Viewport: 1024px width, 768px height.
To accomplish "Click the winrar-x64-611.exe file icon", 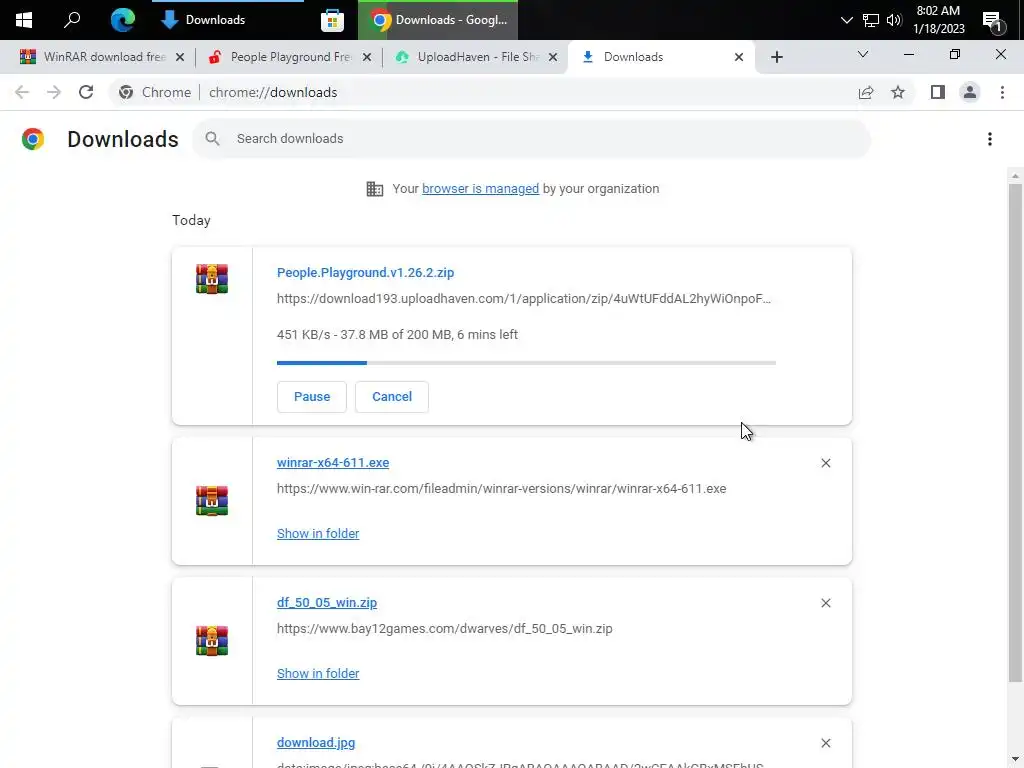I will (212, 501).
